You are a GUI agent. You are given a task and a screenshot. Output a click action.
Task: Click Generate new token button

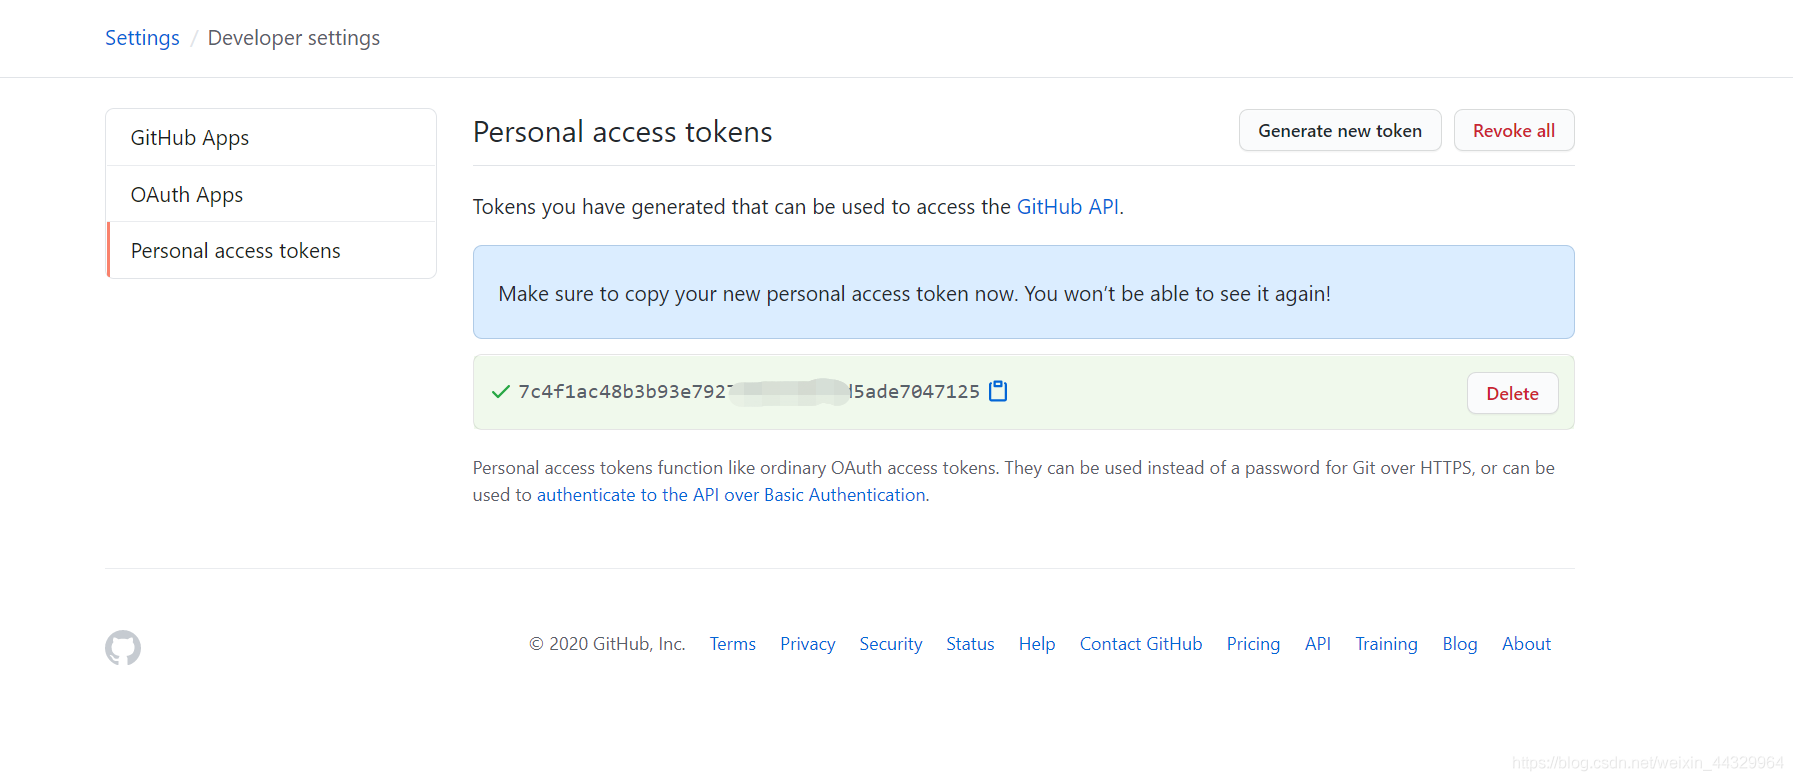tap(1339, 131)
